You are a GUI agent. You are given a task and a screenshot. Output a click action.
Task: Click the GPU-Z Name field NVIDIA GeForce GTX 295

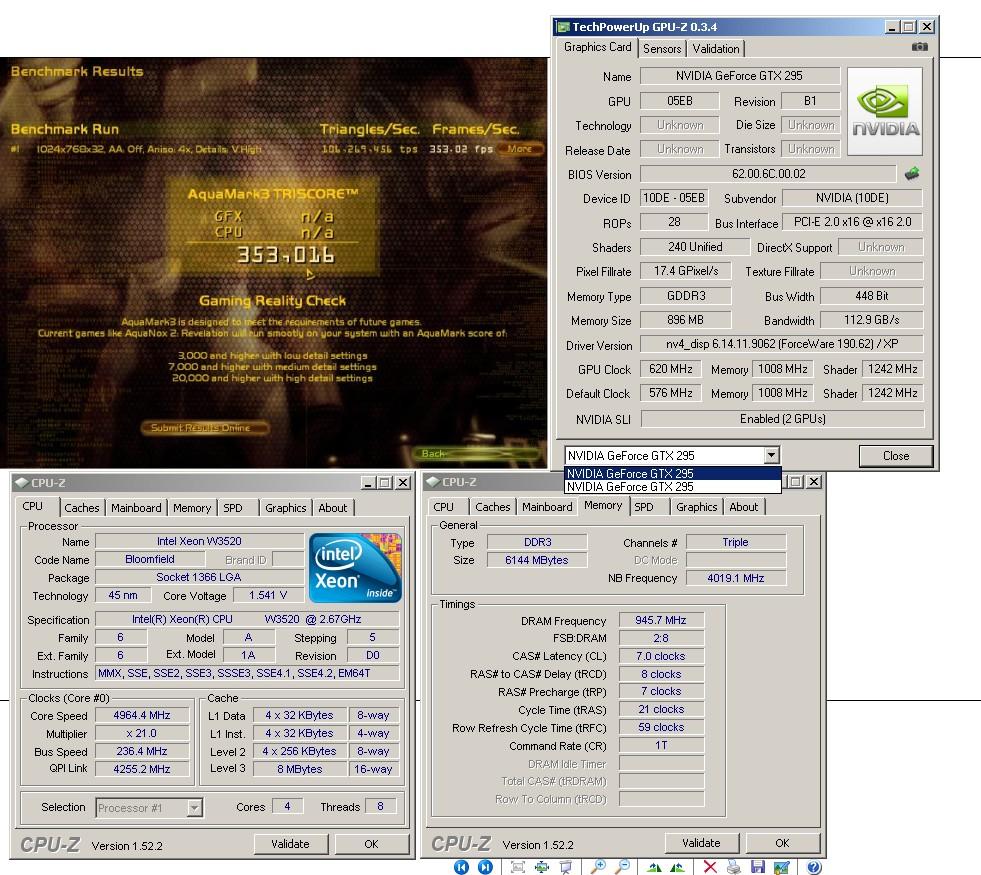pos(740,76)
